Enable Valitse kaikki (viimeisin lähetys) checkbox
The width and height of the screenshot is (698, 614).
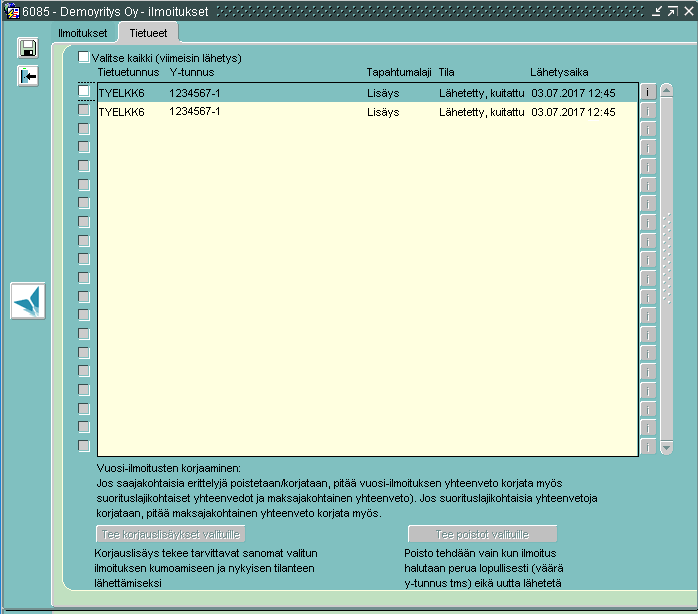coord(83,57)
